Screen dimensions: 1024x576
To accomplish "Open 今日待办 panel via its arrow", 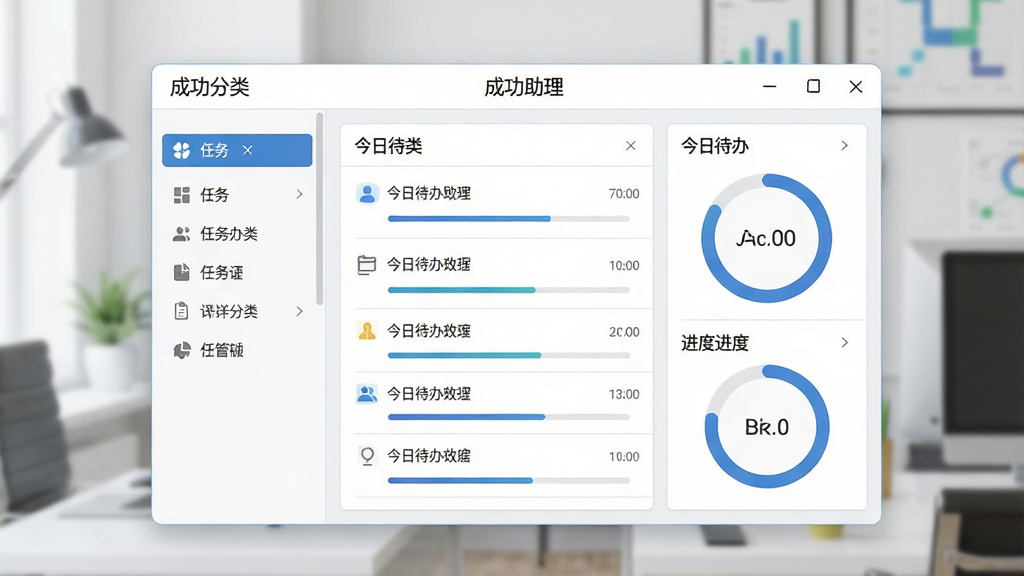I will coord(844,146).
